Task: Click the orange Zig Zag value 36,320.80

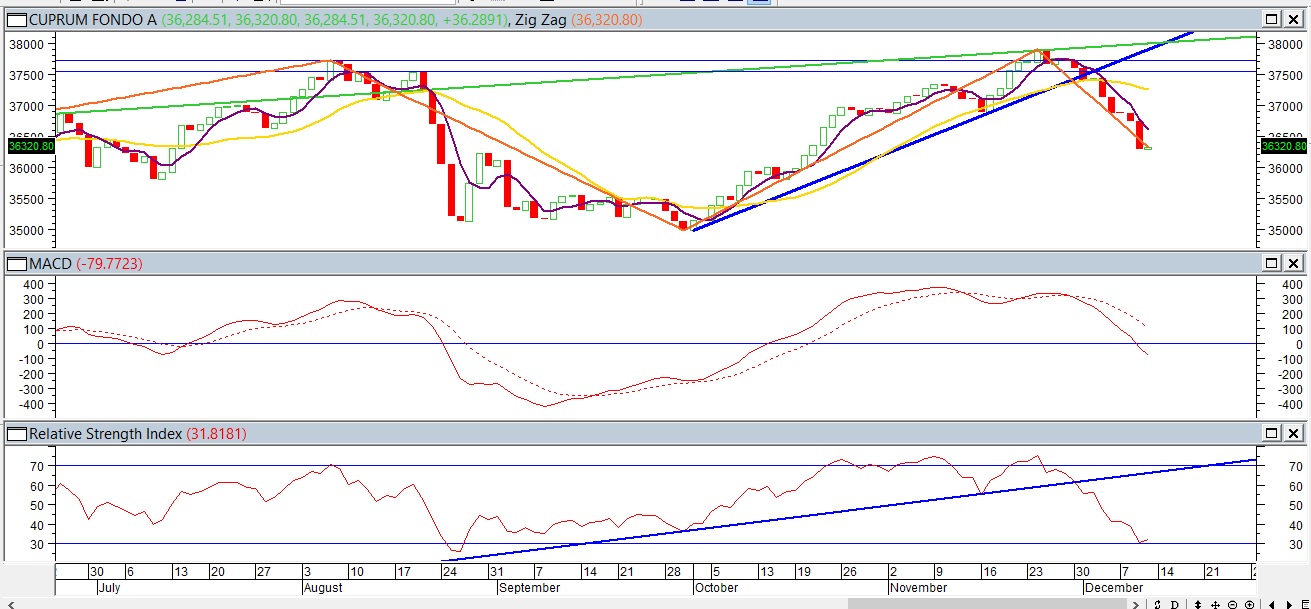Action: coord(607,19)
